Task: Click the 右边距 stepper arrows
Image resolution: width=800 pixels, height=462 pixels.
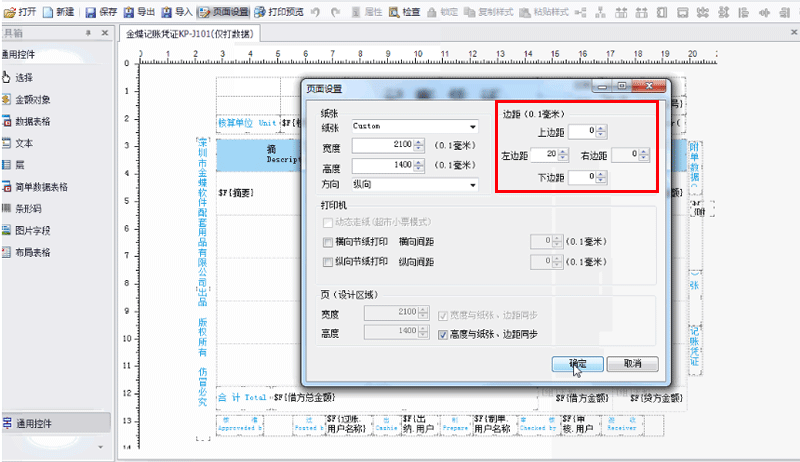Action: pyautogui.click(x=644, y=154)
